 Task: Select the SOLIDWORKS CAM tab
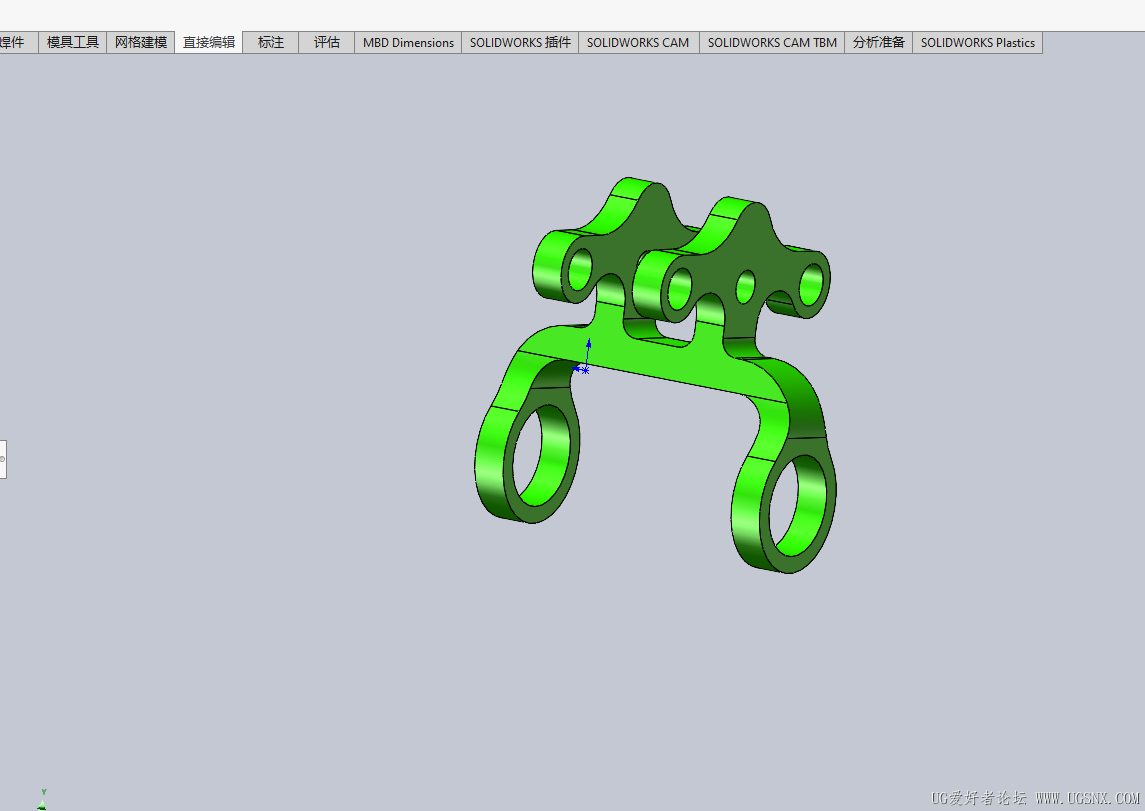coord(638,42)
